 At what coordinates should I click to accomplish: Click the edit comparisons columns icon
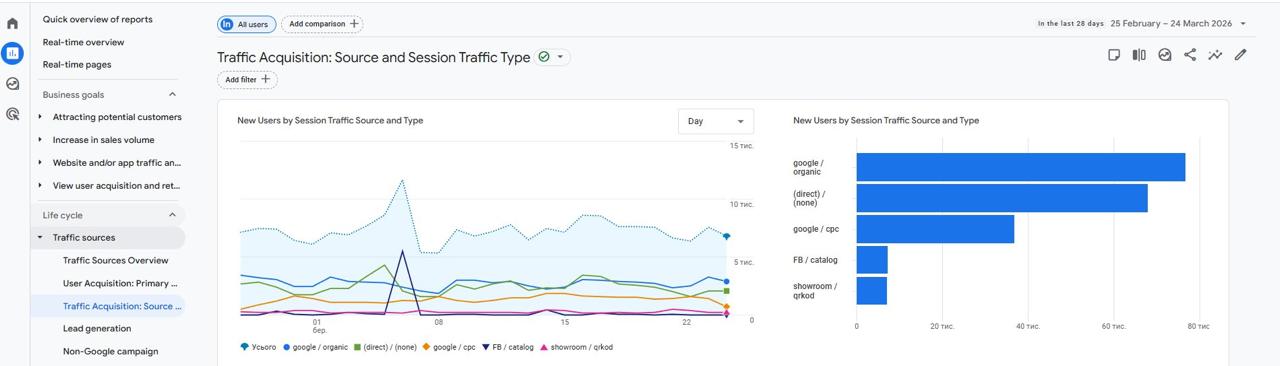1139,55
